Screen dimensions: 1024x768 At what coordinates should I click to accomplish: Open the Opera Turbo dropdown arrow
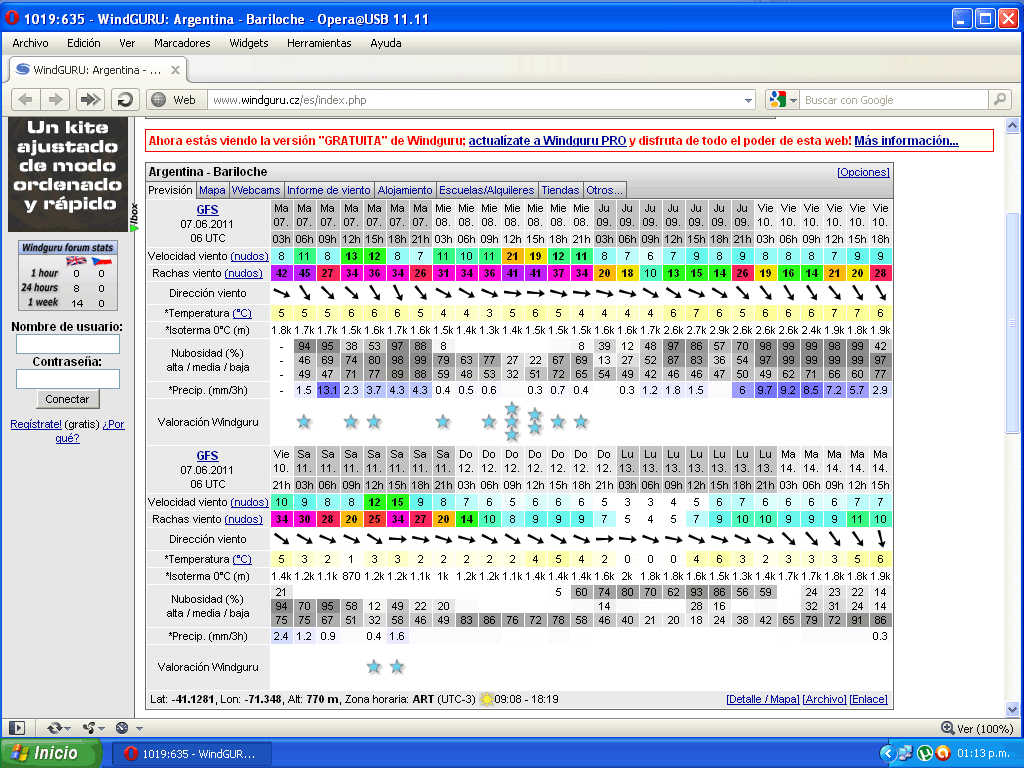[x=138, y=728]
